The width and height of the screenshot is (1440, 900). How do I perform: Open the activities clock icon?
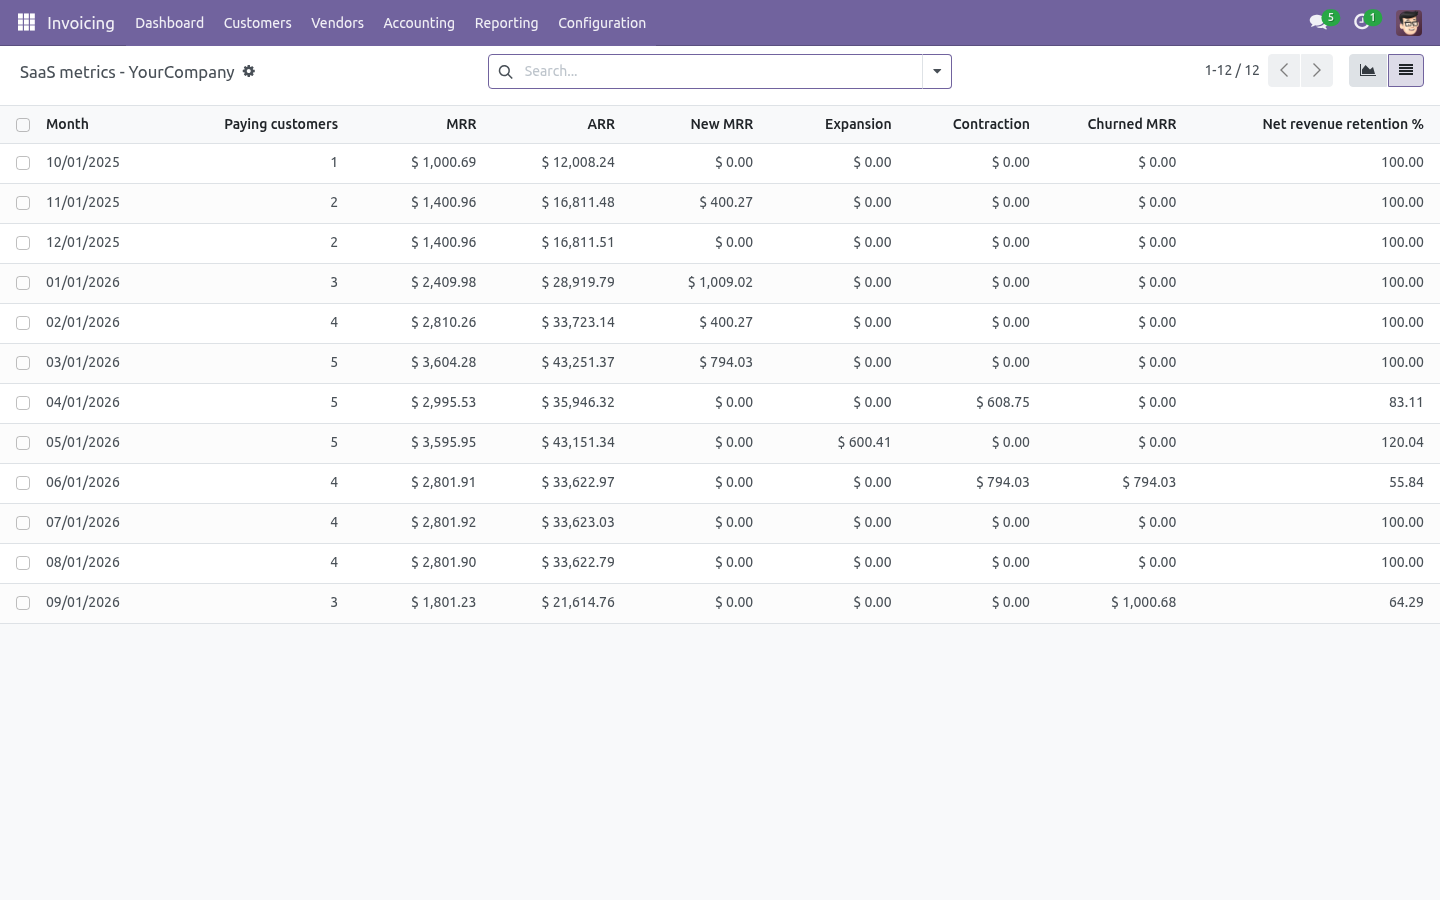1362,22
